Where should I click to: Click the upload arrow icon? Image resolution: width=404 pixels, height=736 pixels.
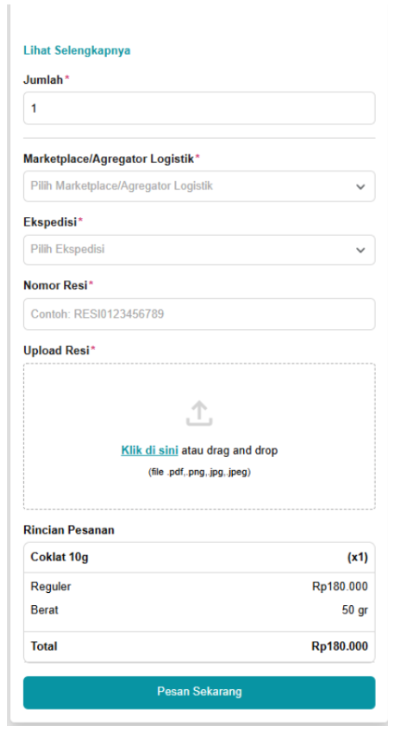[x=199, y=414]
